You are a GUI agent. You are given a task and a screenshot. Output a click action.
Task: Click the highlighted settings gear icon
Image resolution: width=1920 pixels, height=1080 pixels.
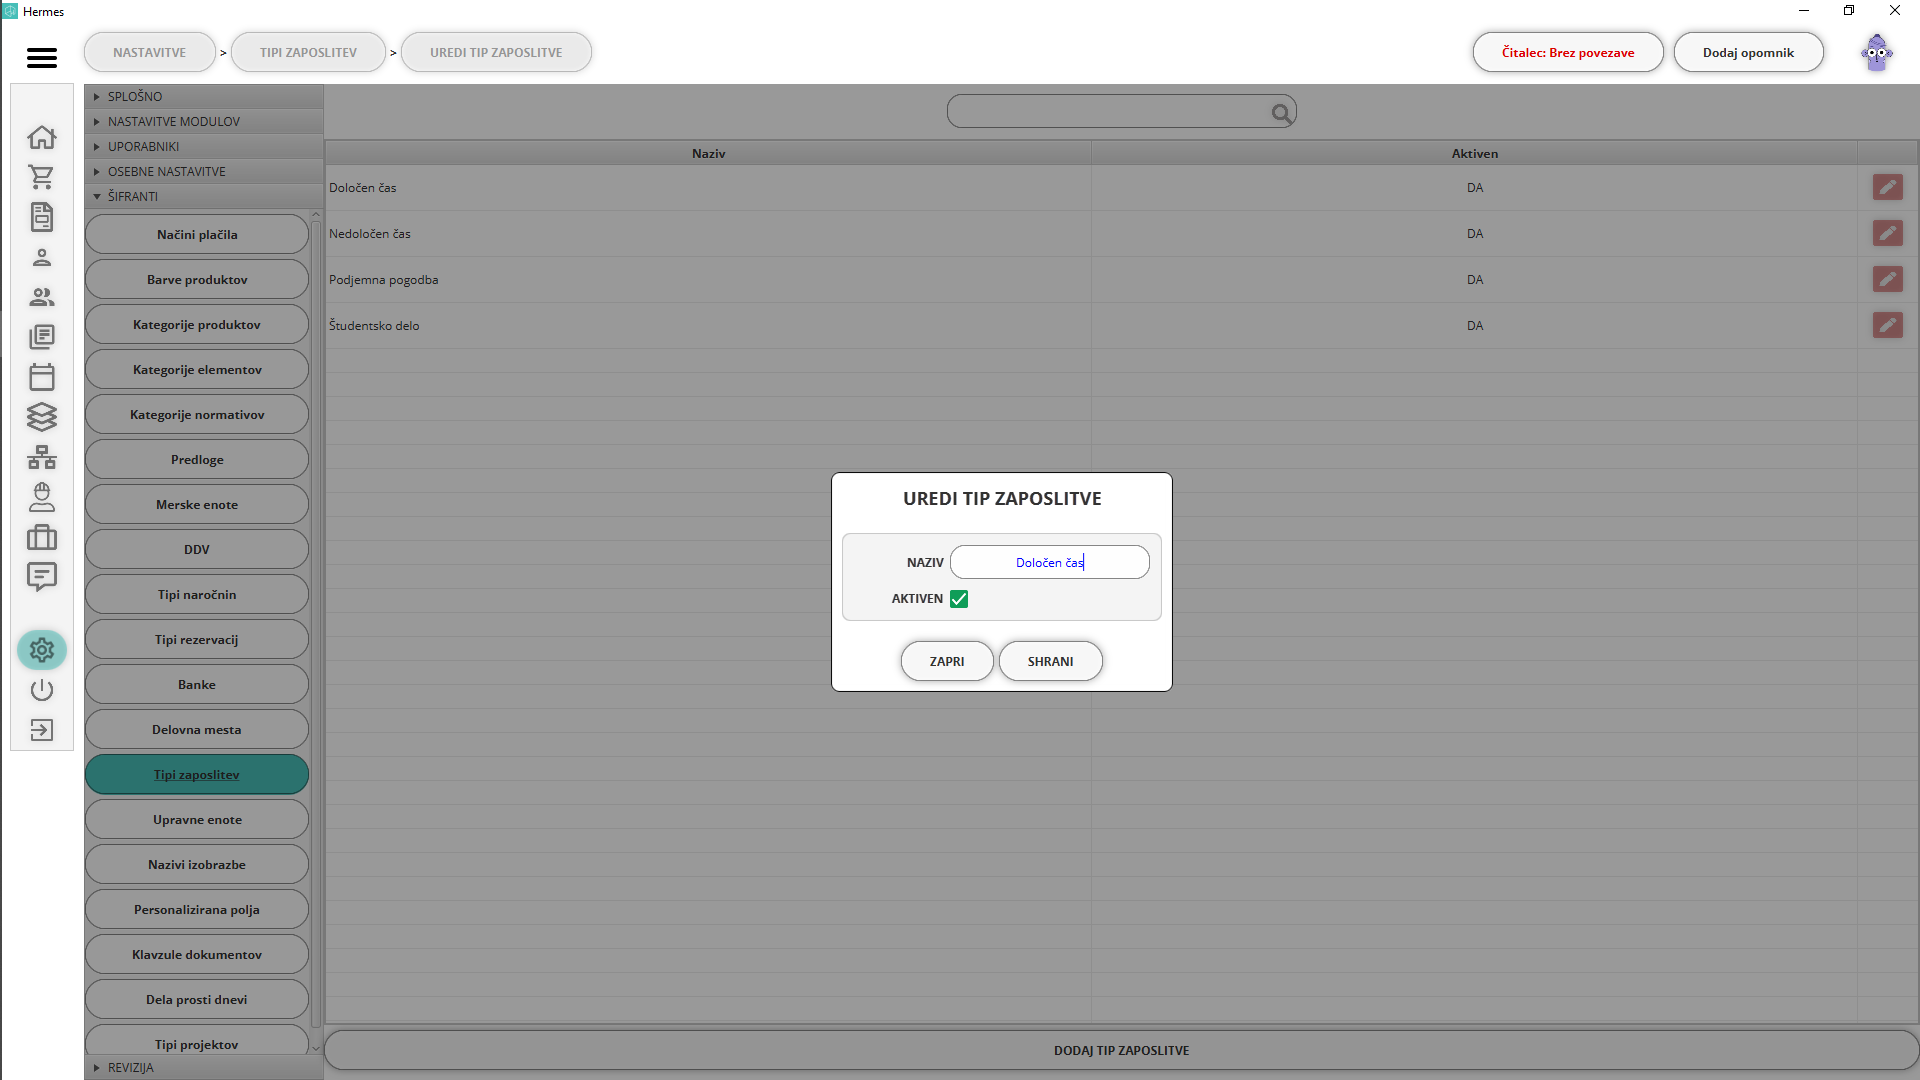41,650
